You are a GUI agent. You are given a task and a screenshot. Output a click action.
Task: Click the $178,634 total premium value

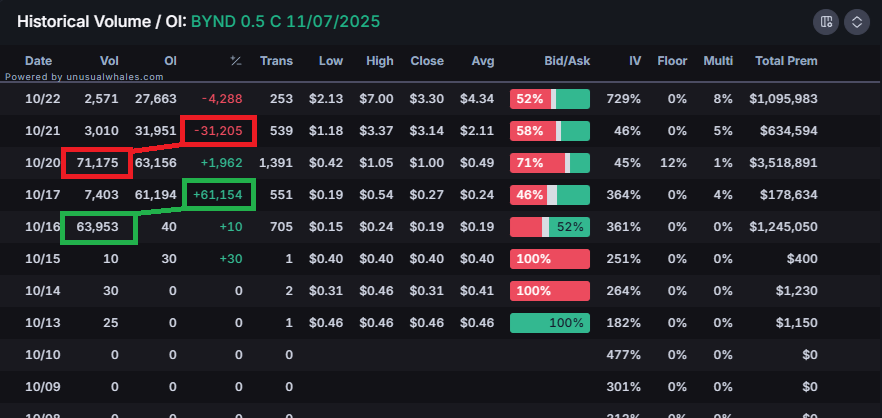point(789,195)
